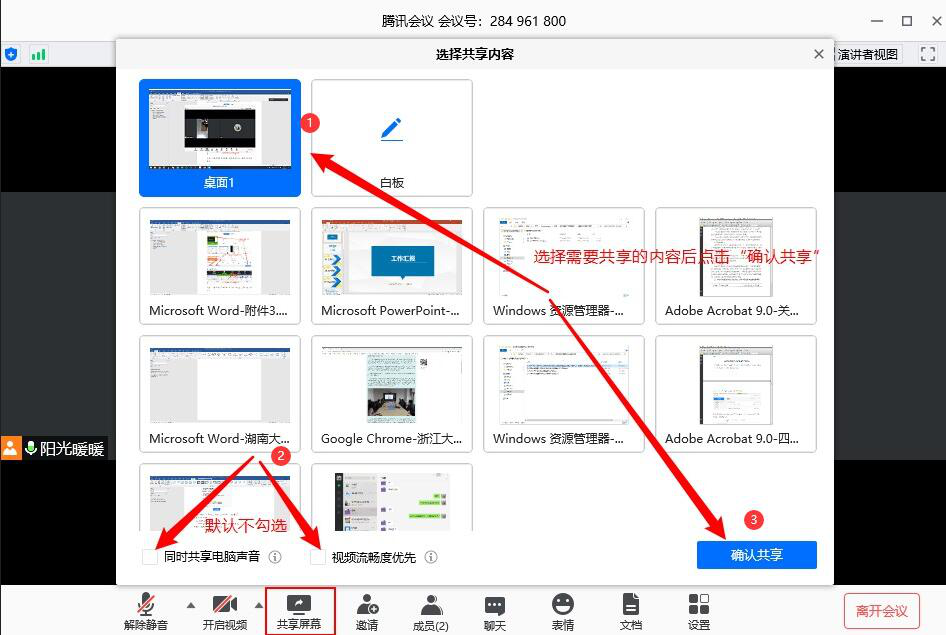Screen dimensions: 946x635
Task: Open 共享屏幕 share screen tool
Action: [299, 611]
